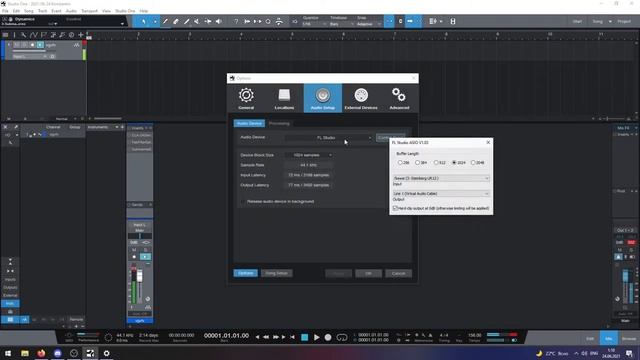This screenshot has height=360, width=640.
Task: Enable Release audio device in background
Action: [243, 202]
